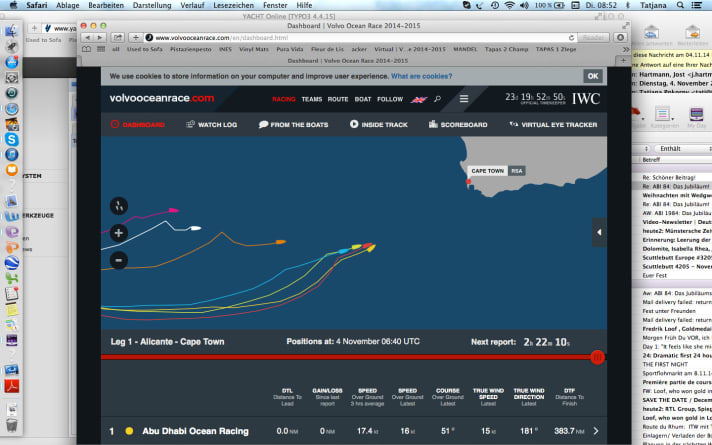Open the hamburger menu
This screenshot has height=445, width=712.
[464, 99]
